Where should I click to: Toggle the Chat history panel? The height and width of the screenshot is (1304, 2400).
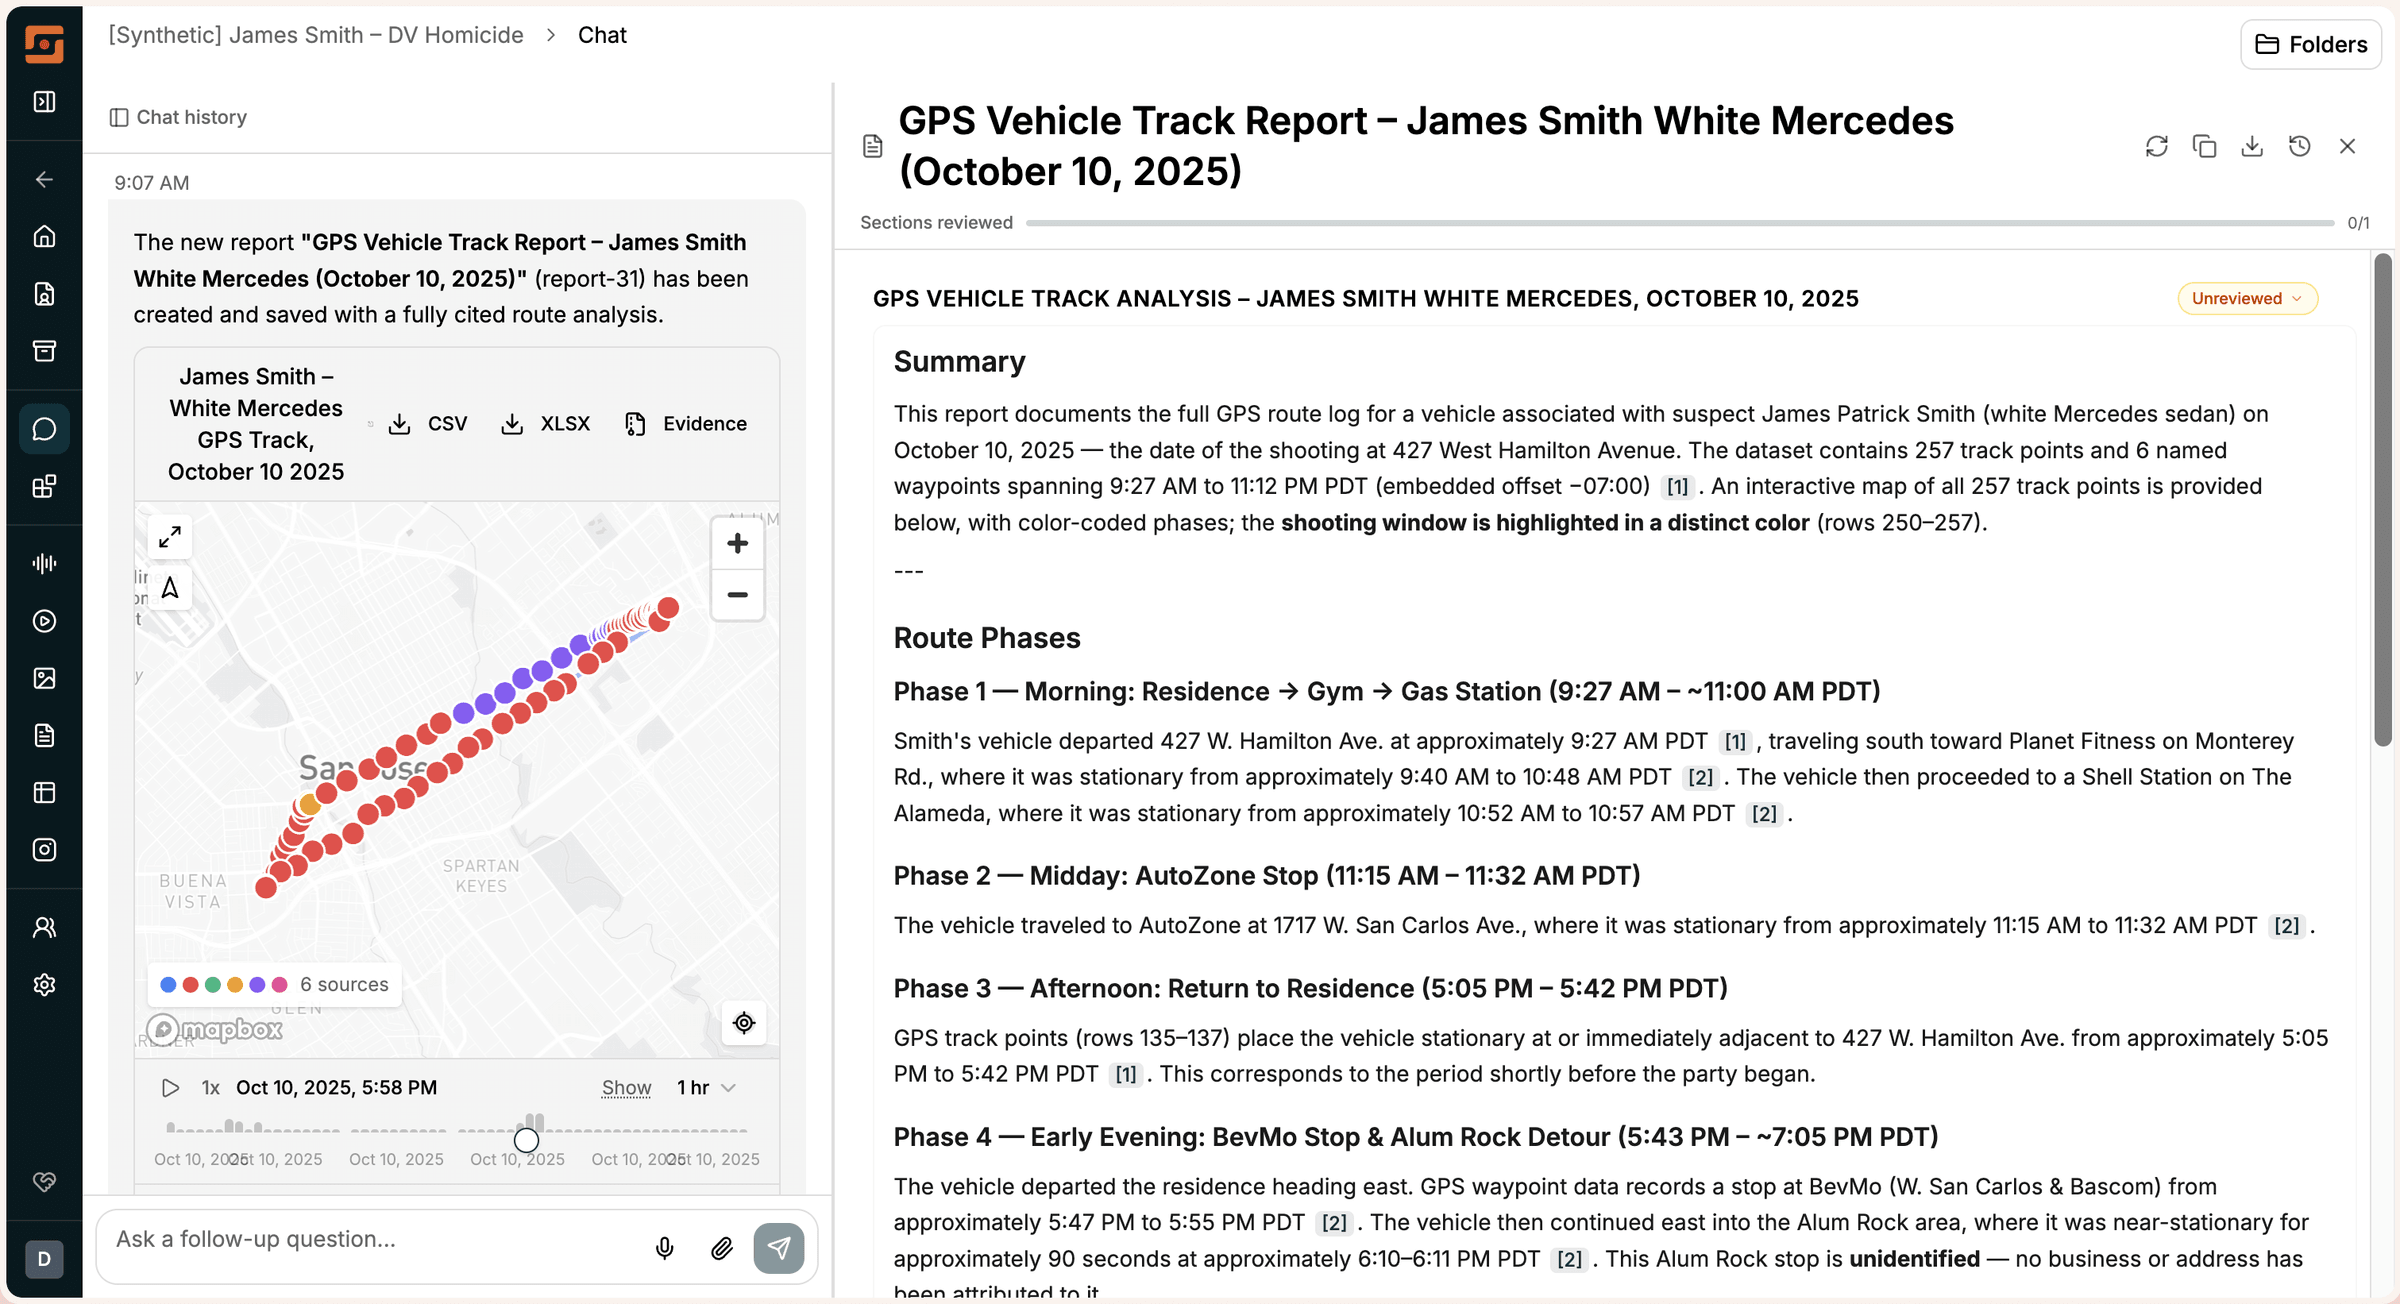coord(178,117)
